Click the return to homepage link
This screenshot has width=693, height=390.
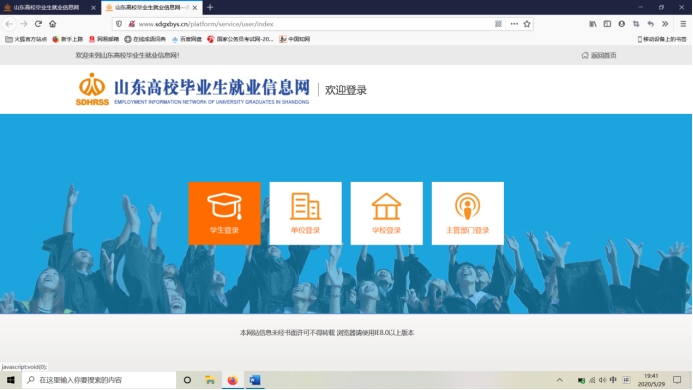click(x=599, y=55)
